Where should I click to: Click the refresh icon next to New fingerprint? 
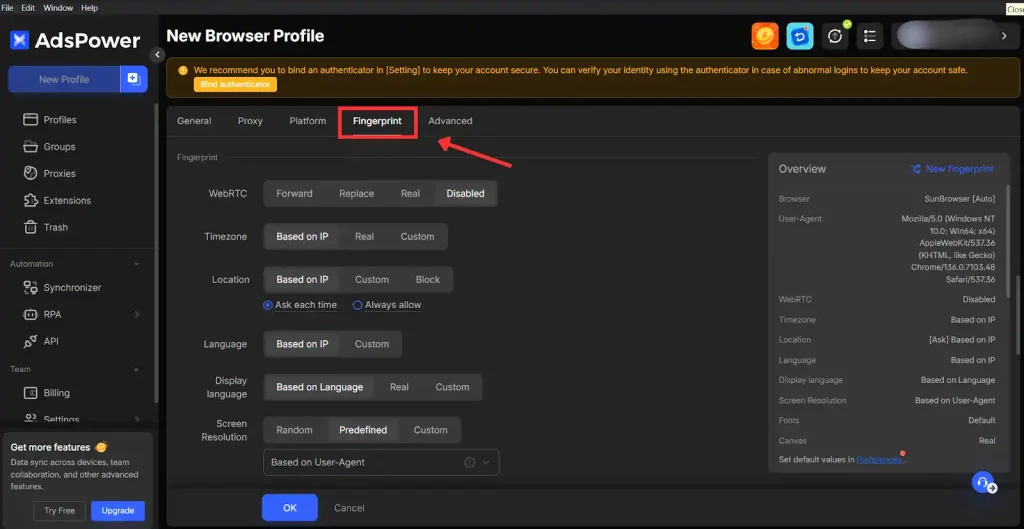tap(916, 168)
